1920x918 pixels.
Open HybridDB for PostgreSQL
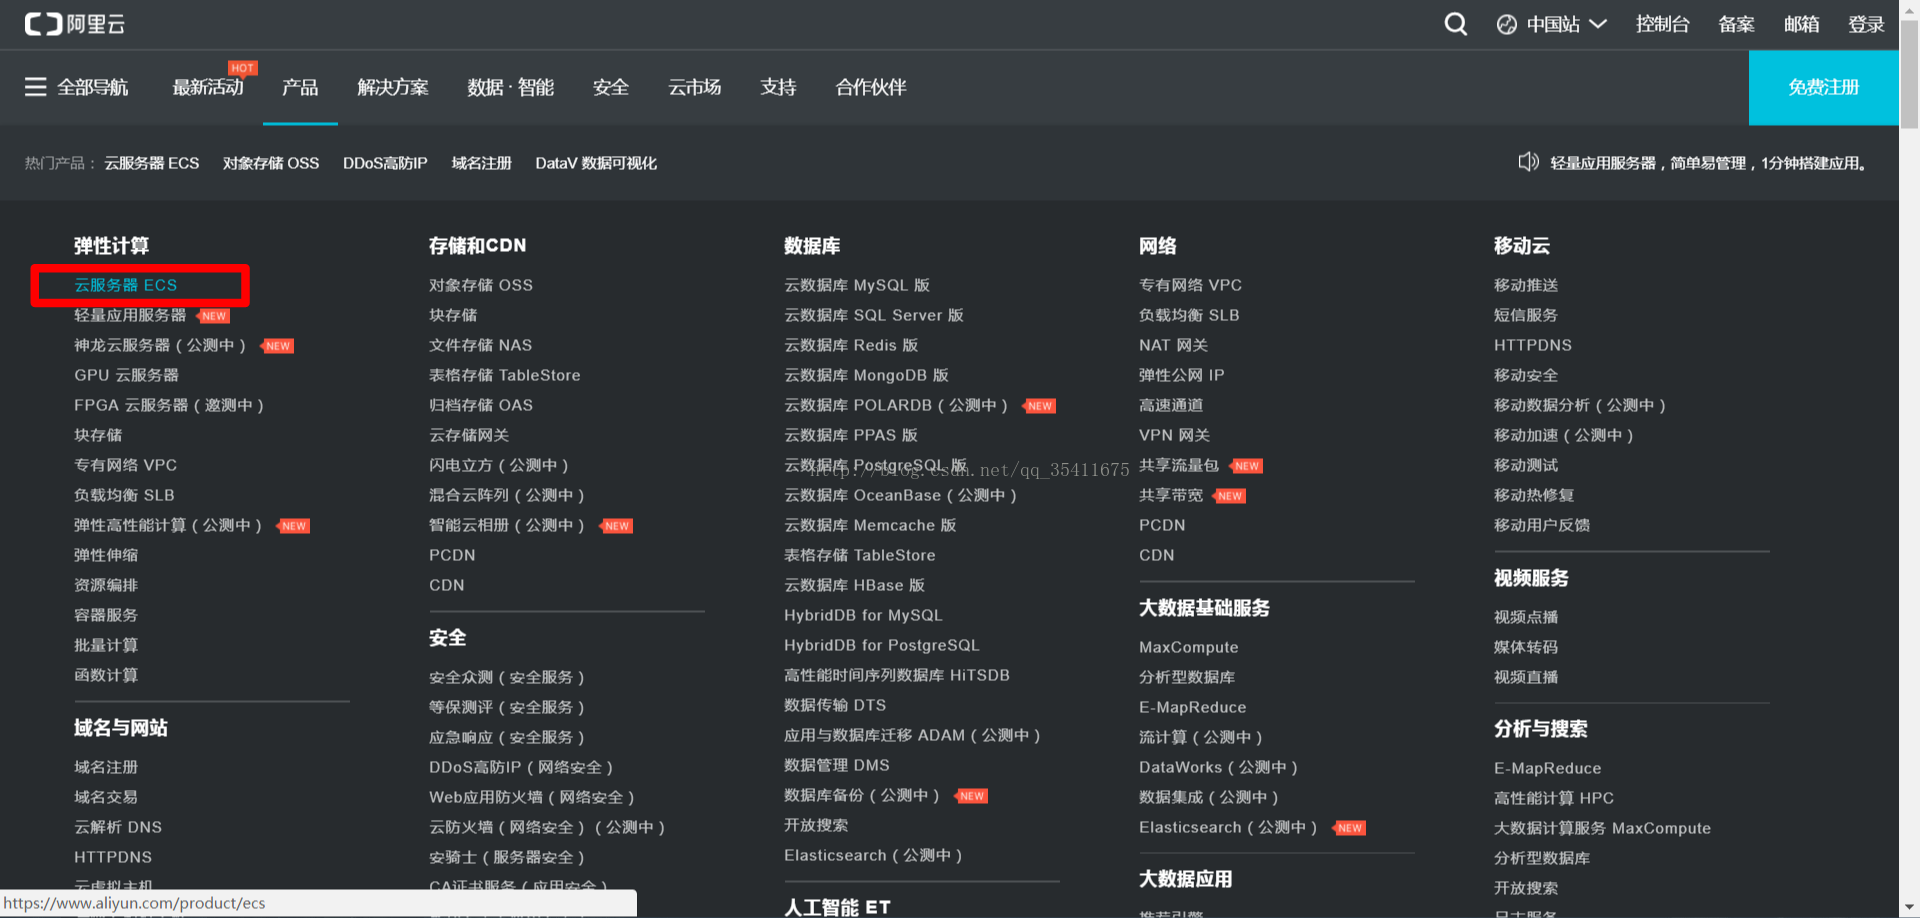(882, 645)
